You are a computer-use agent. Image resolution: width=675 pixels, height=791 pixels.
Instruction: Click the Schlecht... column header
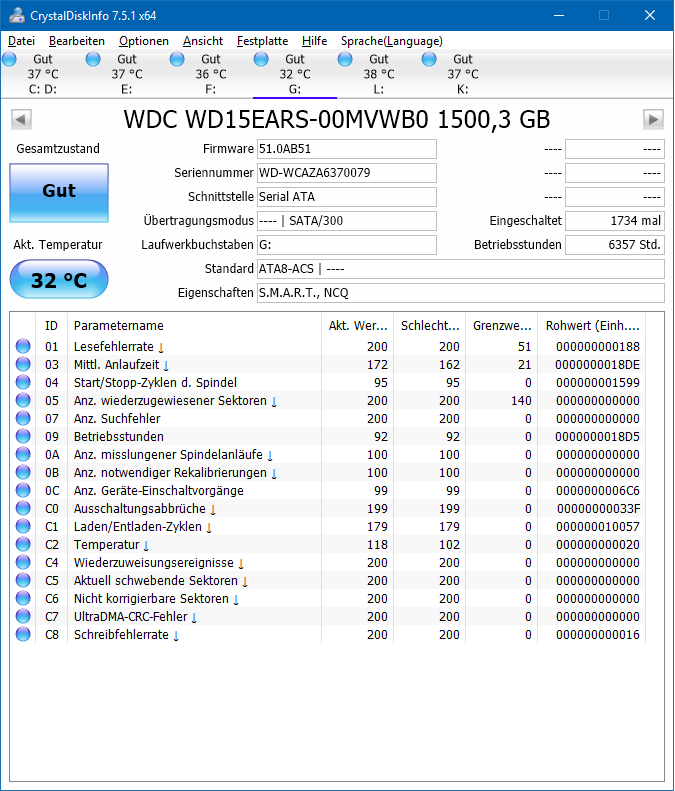tap(430, 325)
